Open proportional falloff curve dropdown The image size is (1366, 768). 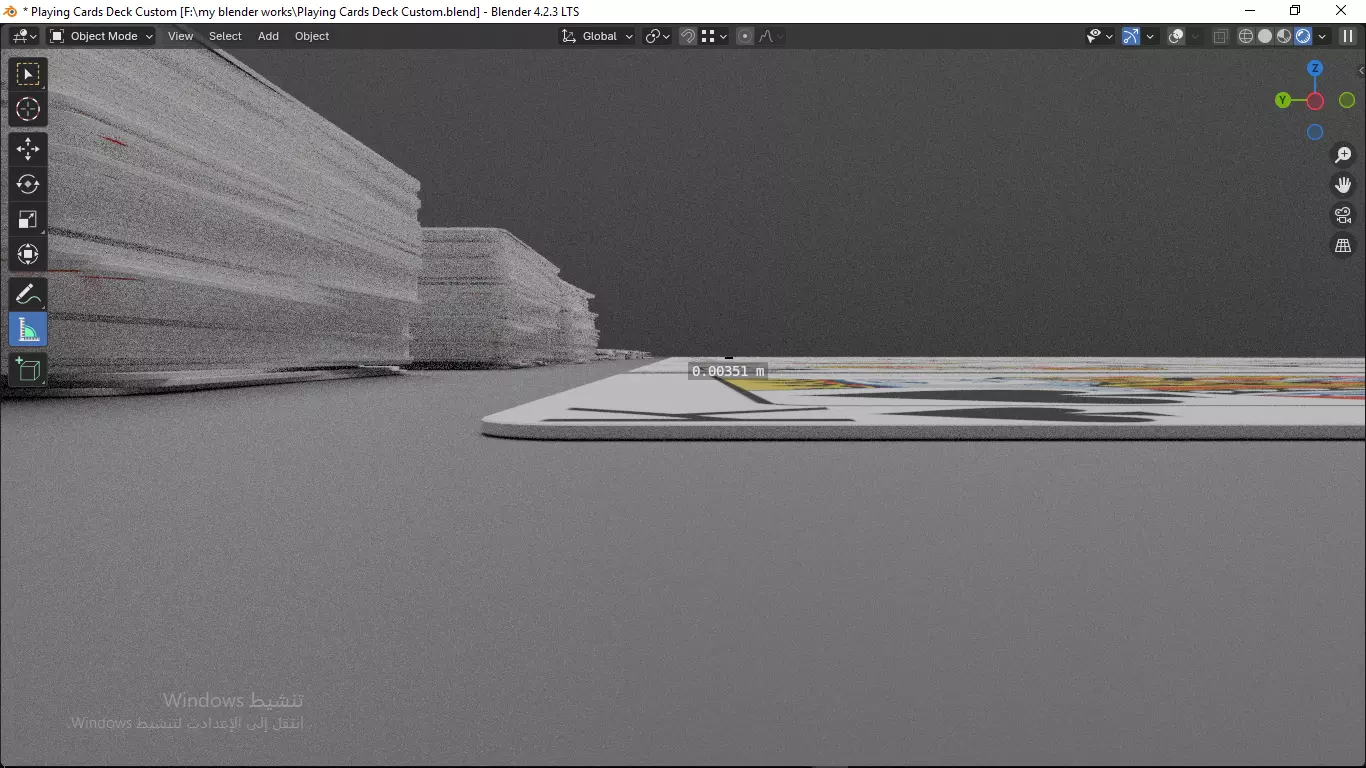770,36
